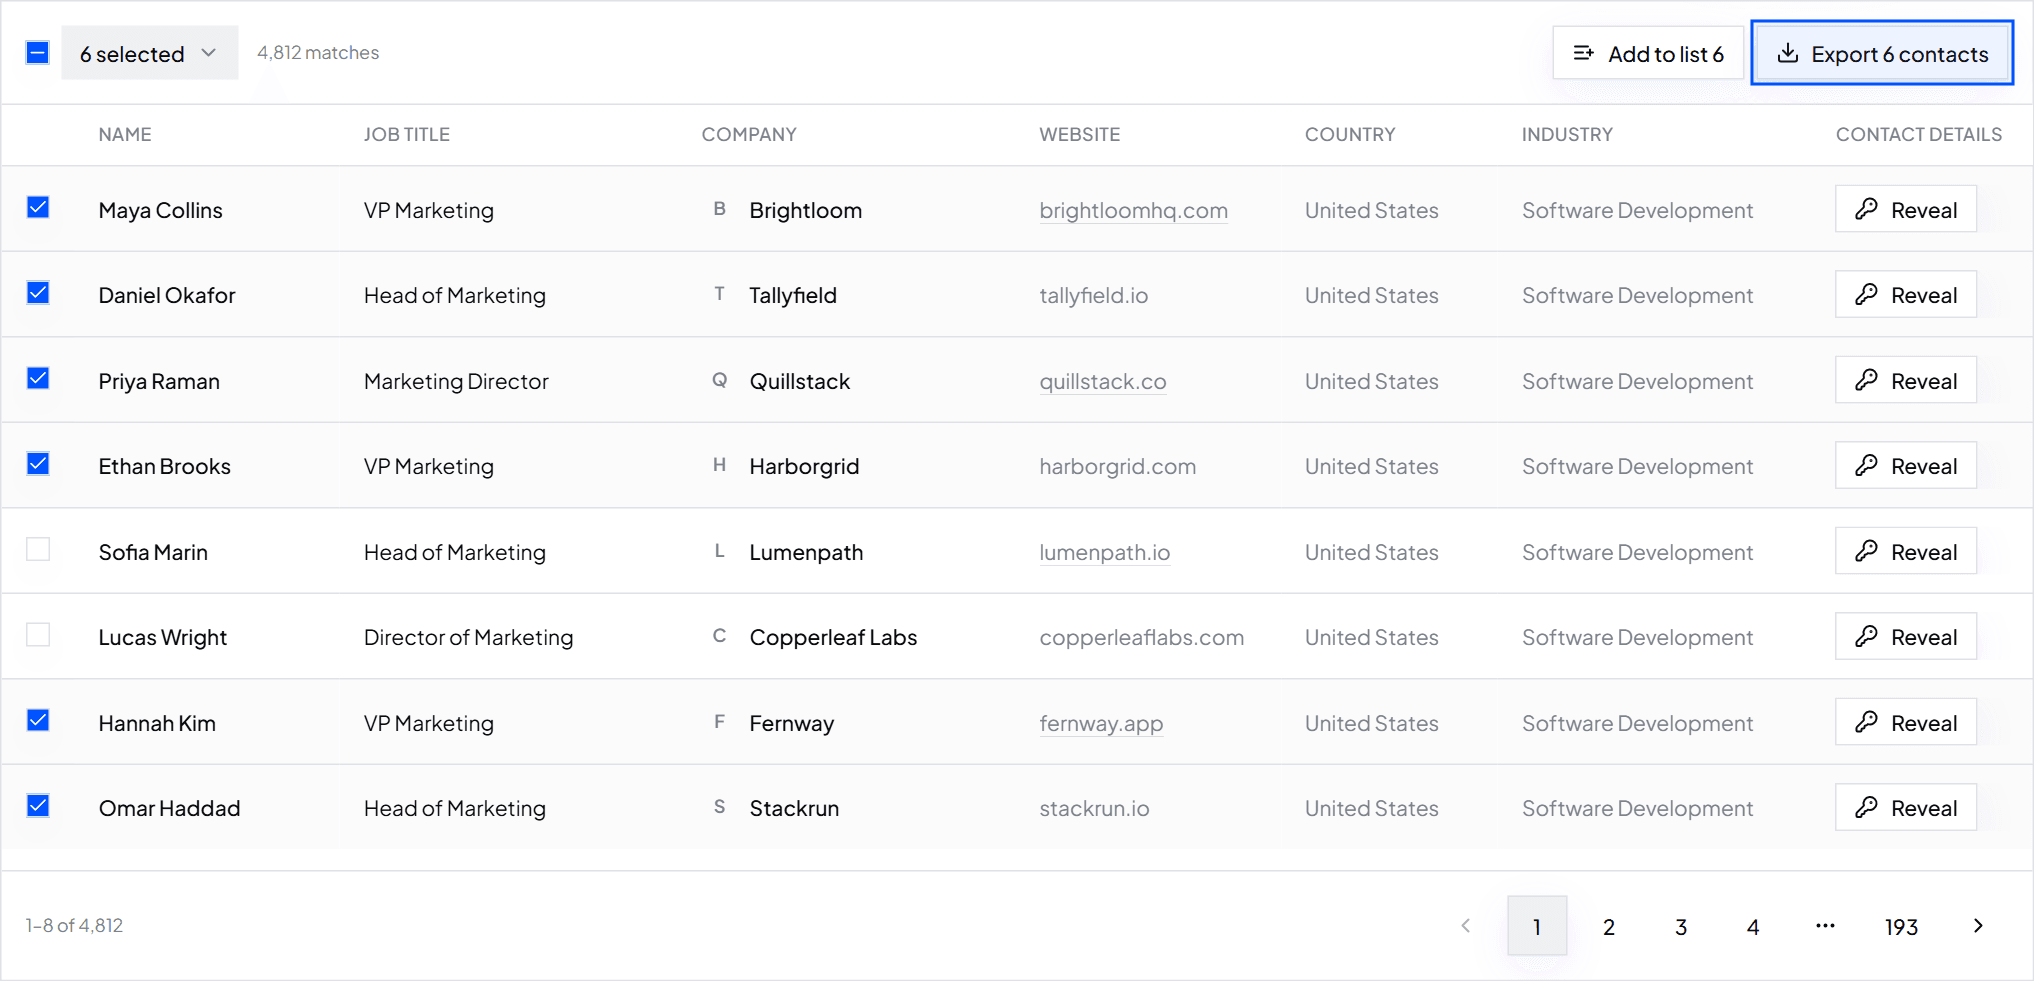The height and width of the screenshot is (981, 2034).
Task: Click the Tallyfield company letter icon
Action: tap(719, 294)
